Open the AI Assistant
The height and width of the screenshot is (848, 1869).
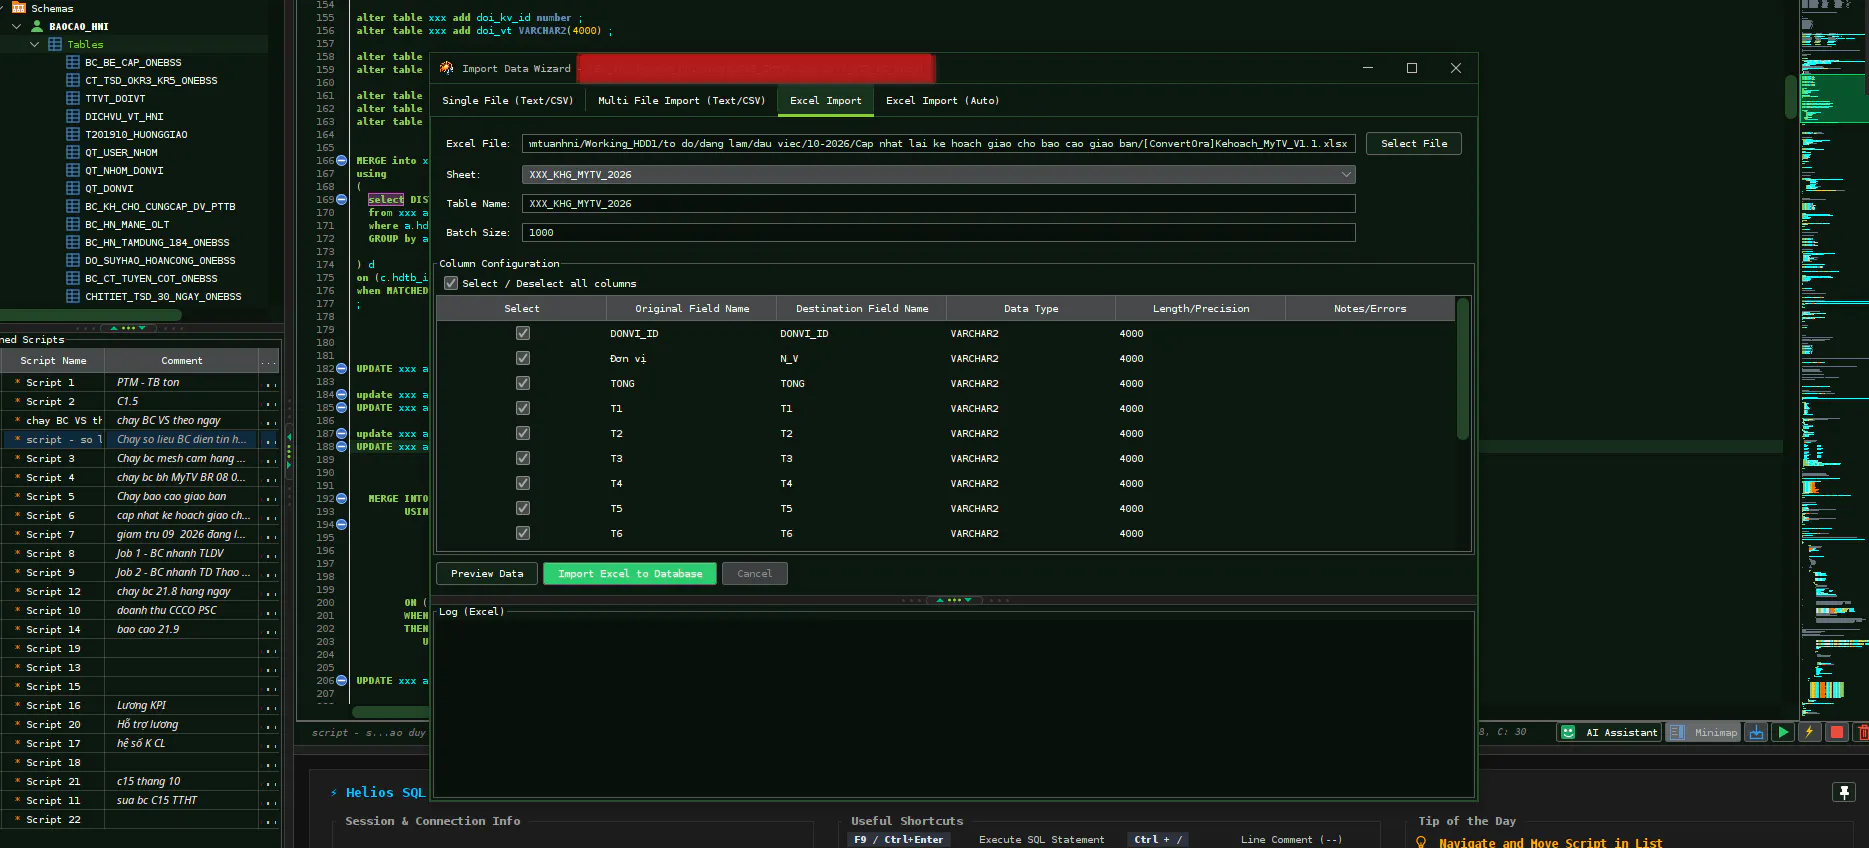pos(1609,732)
